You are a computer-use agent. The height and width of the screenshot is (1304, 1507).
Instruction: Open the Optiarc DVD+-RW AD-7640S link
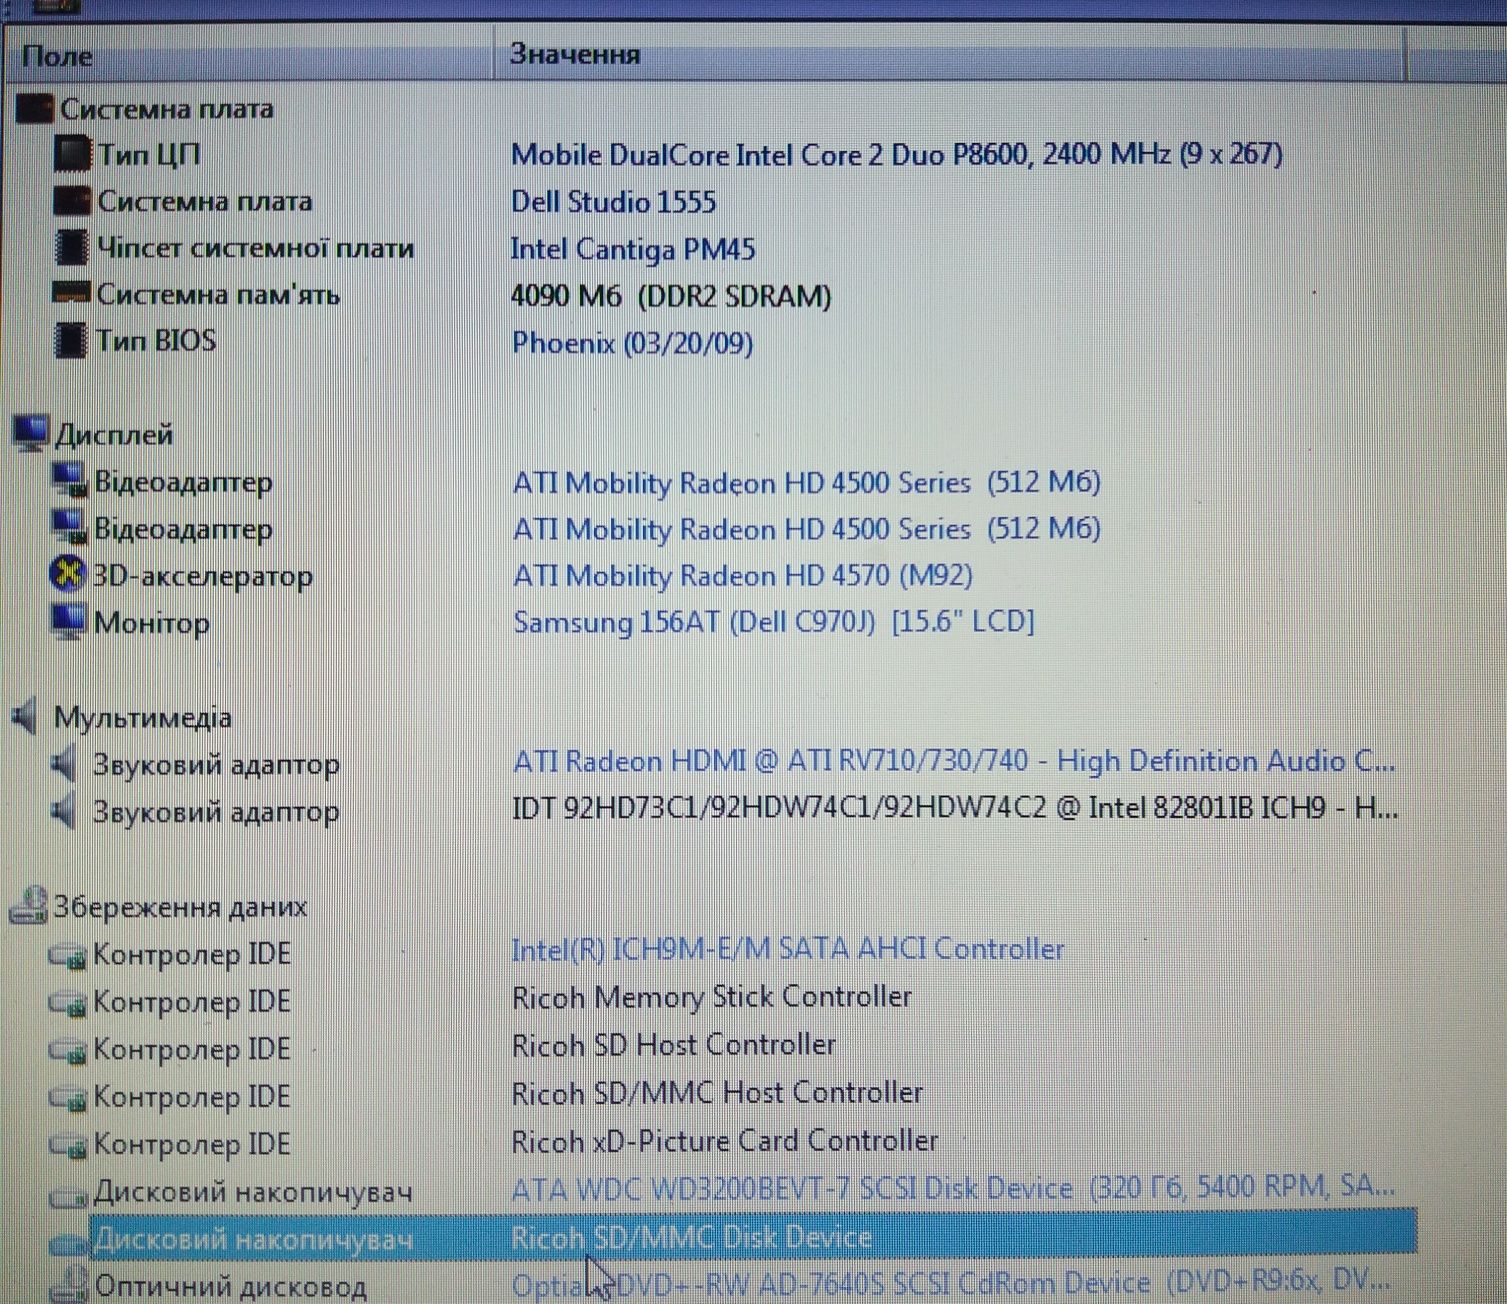click(950, 1283)
